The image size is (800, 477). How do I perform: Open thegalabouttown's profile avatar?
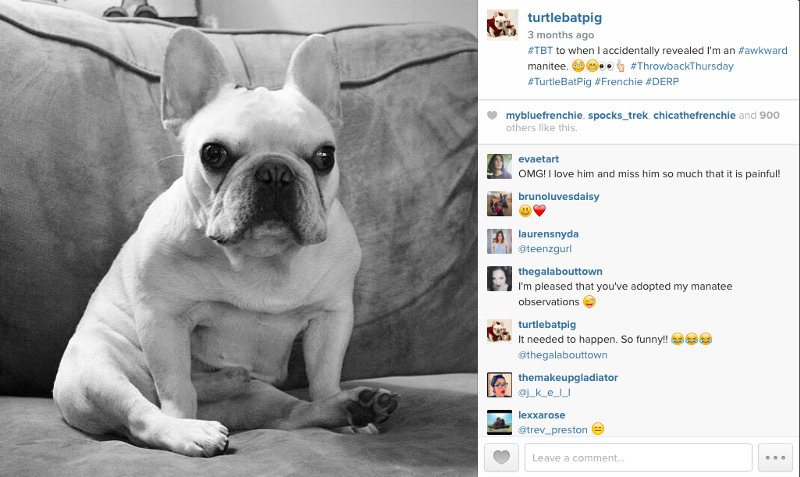pos(499,279)
